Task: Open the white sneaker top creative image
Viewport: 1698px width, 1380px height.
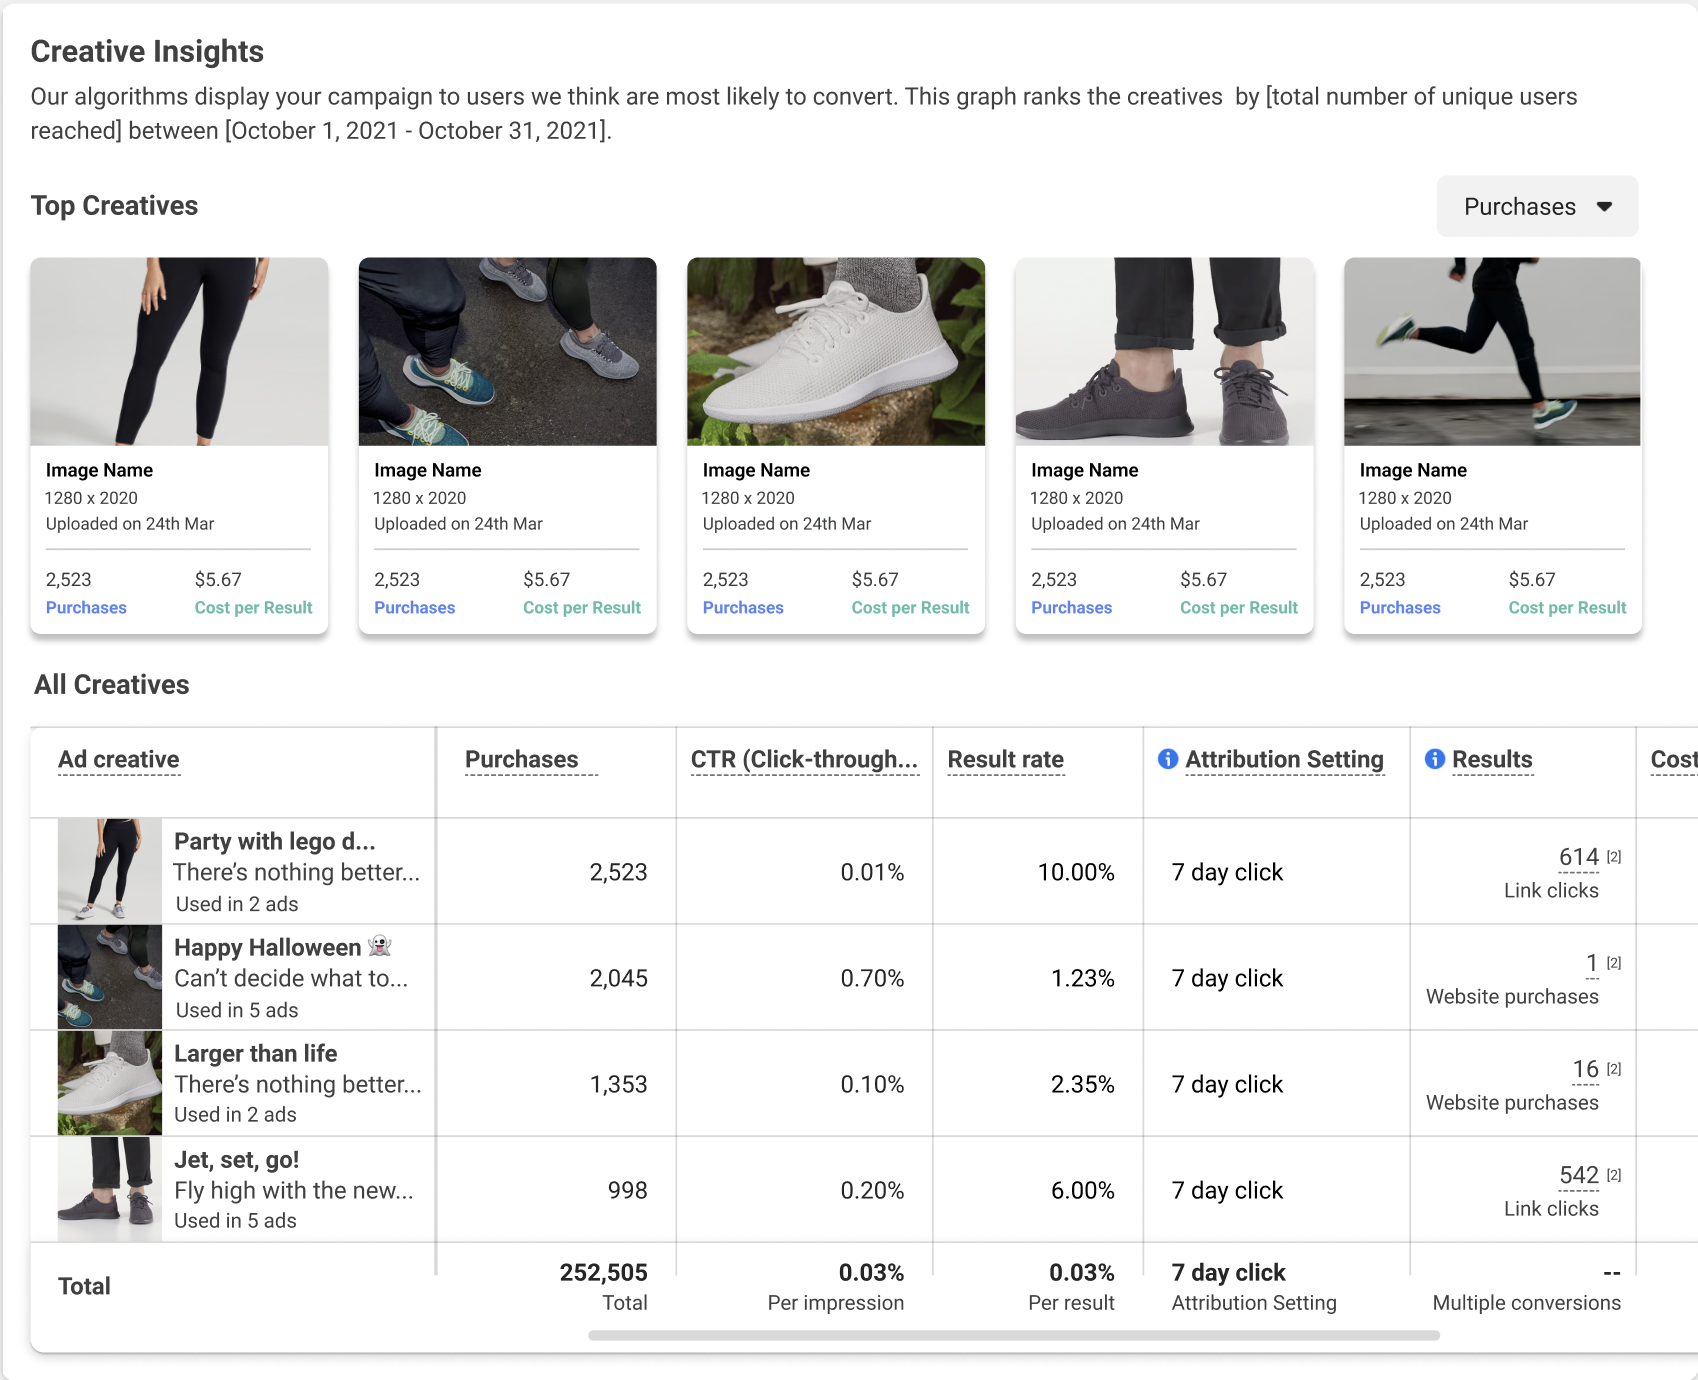Action: pos(836,352)
